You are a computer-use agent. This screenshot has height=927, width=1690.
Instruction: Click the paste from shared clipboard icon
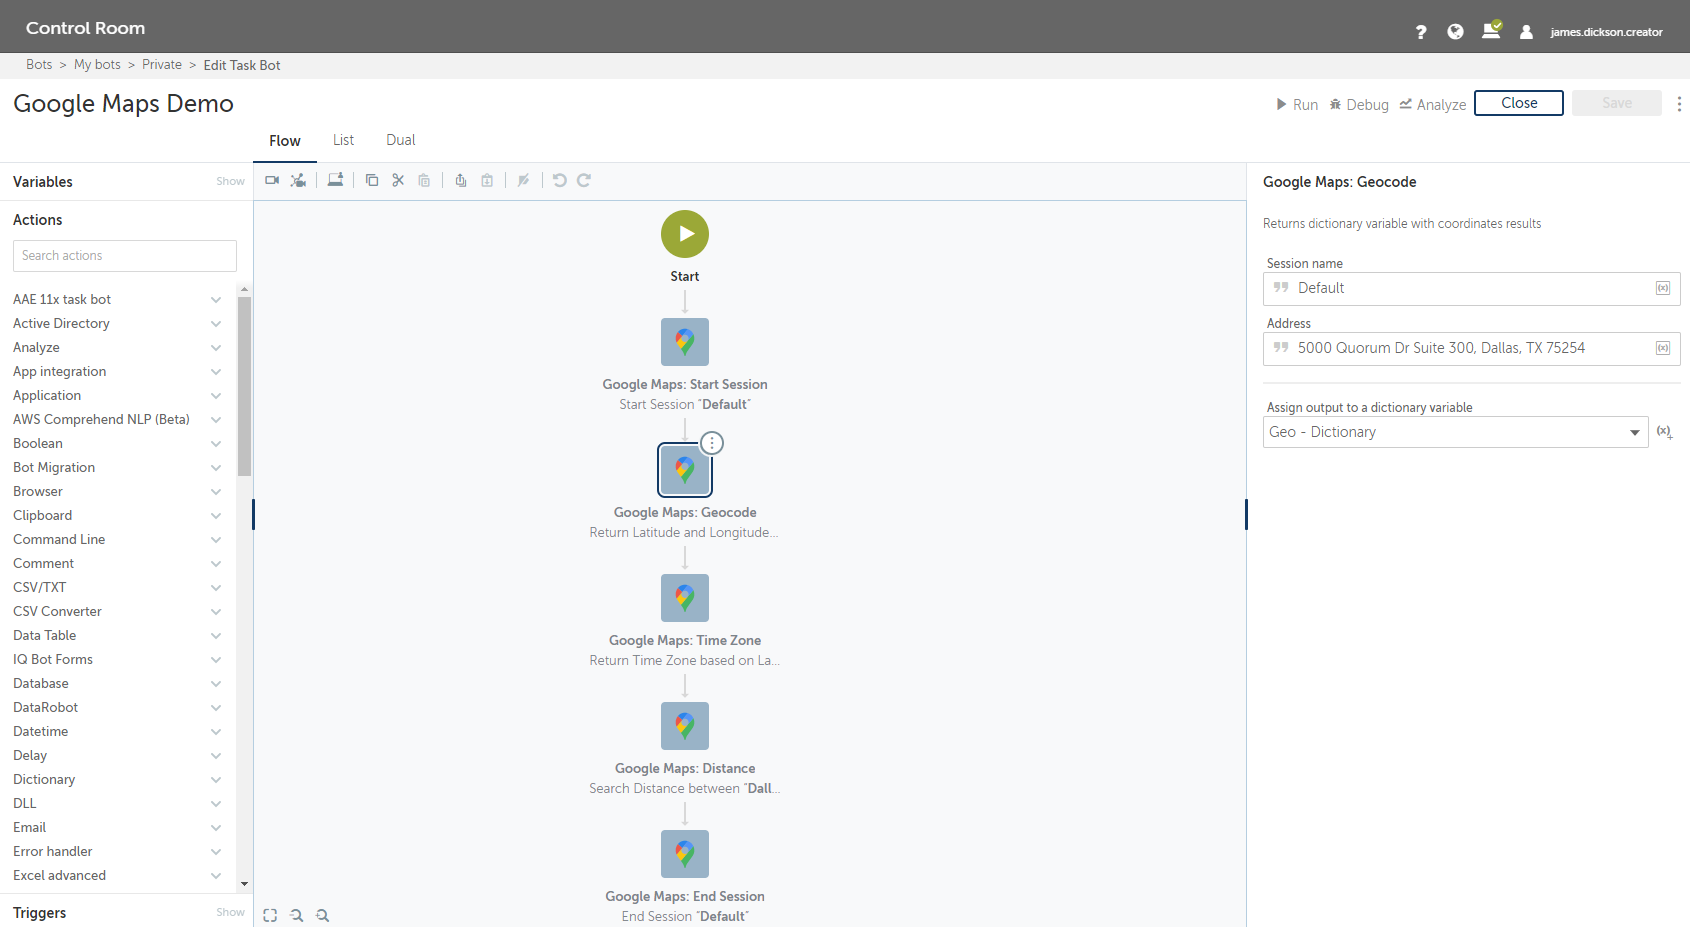(x=487, y=180)
